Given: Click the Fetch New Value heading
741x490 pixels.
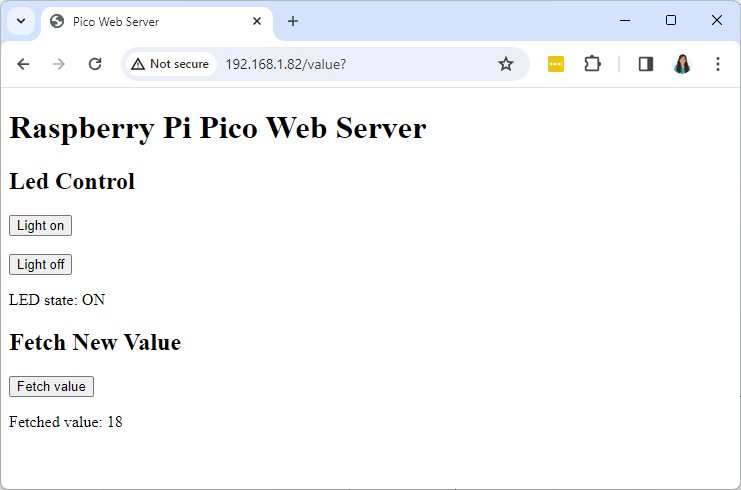Looking at the screenshot, I should 95,342.
